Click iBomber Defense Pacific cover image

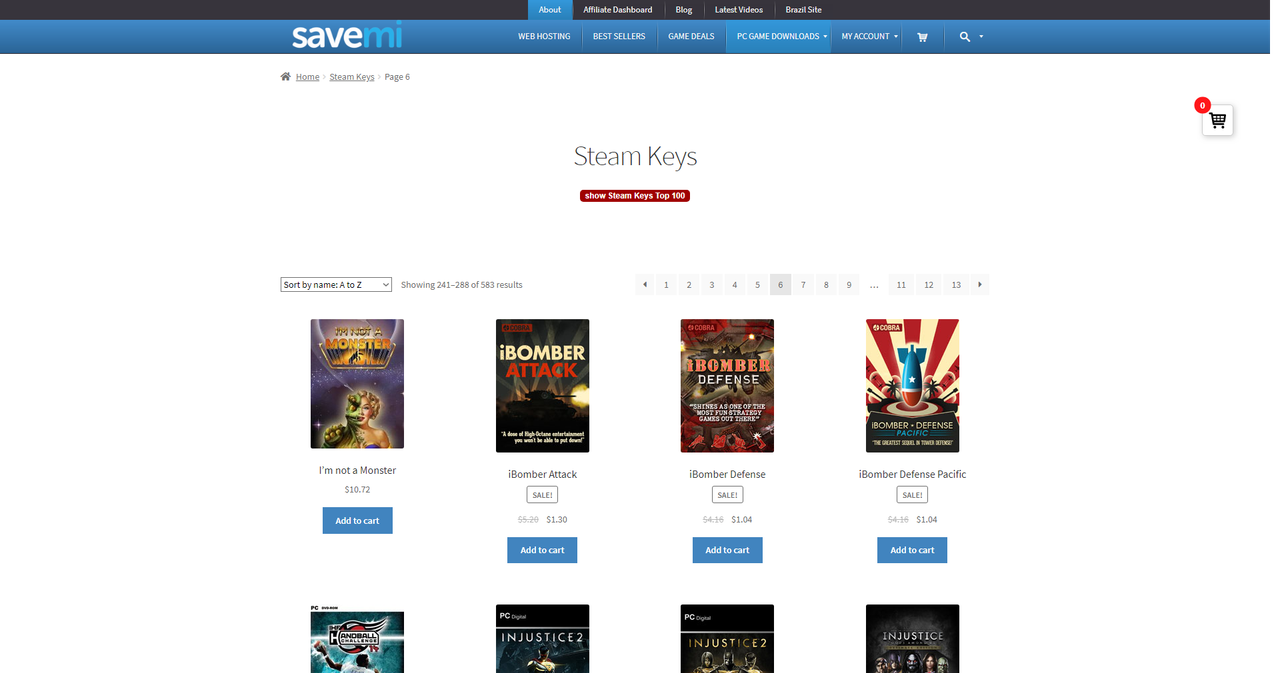[x=912, y=386]
